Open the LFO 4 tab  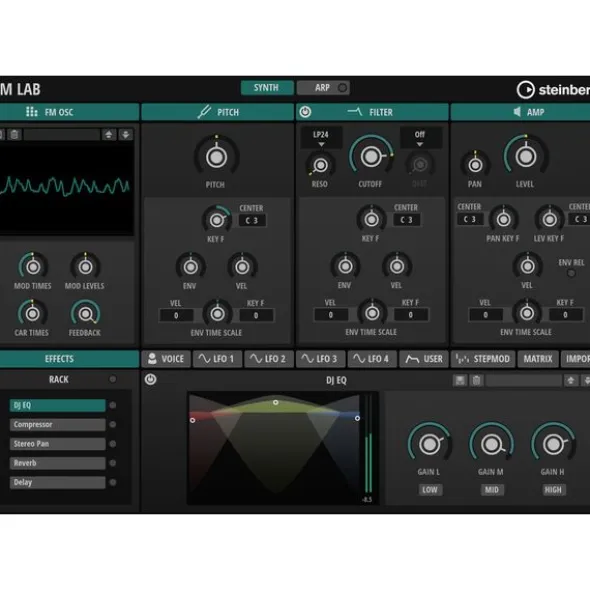pyautogui.click(x=372, y=359)
